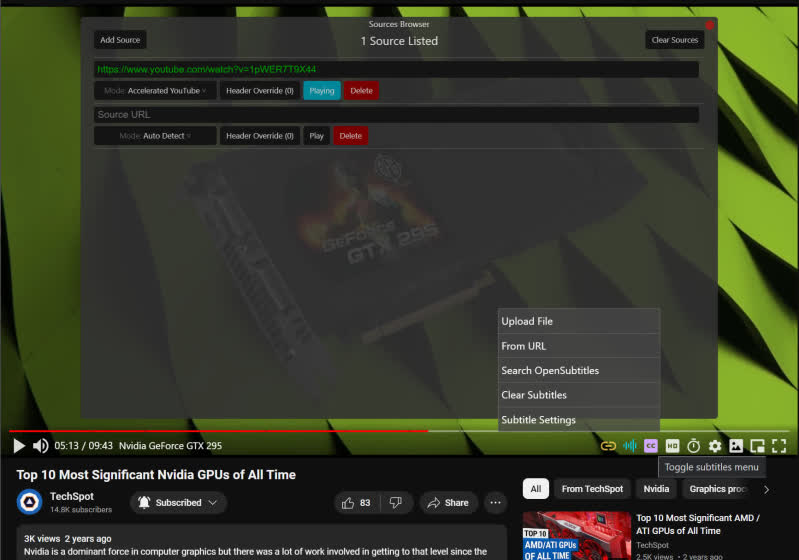Open the HD video quality icon
Image resolution: width=799 pixels, height=560 pixels.
(x=672, y=446)
